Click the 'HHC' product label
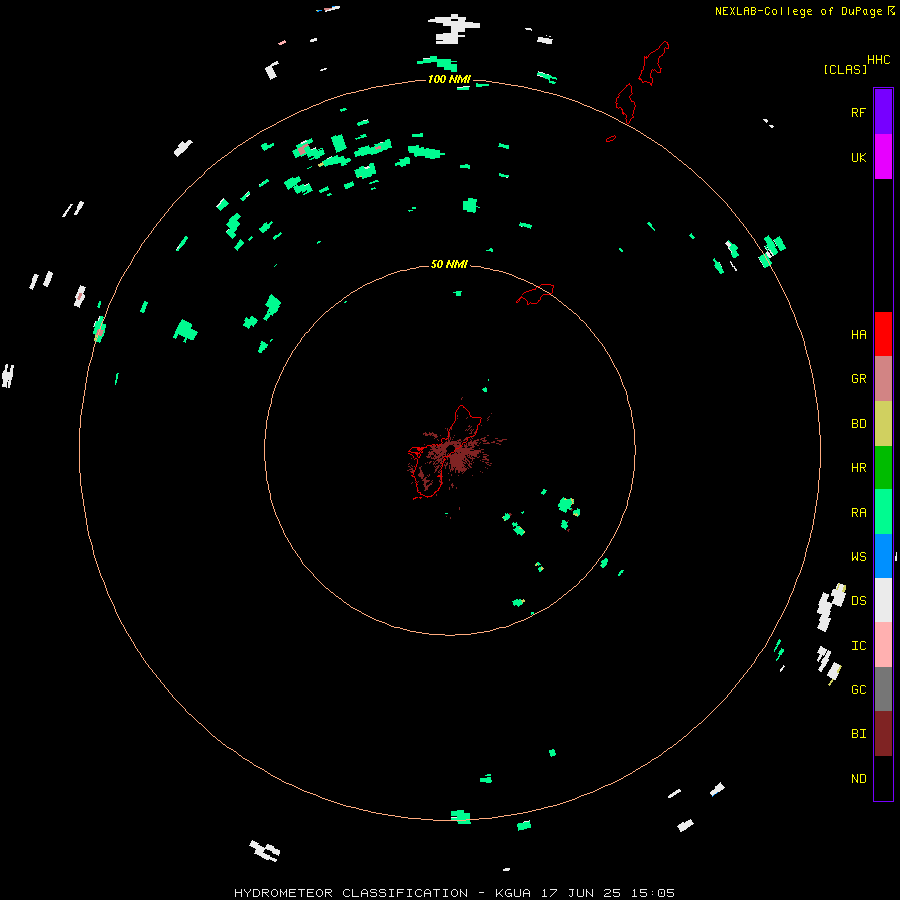Image resolution: width=900 pixels, height=900 pixels. pos(878,60)
